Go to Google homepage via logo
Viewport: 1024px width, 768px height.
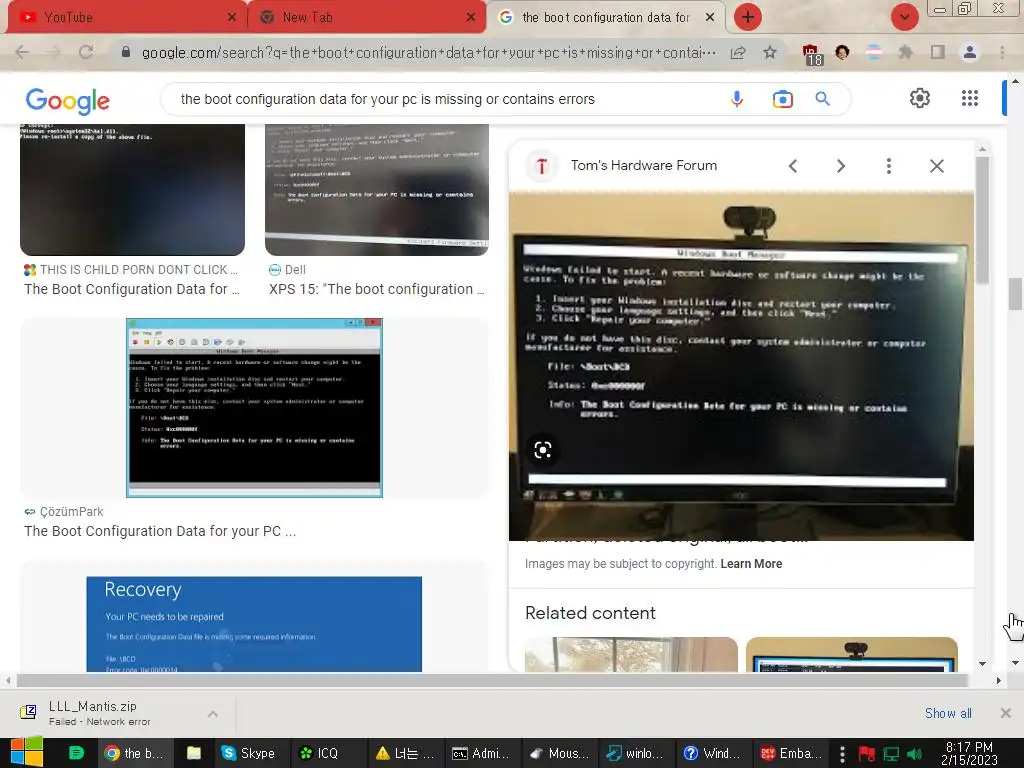tap(68, 101)
